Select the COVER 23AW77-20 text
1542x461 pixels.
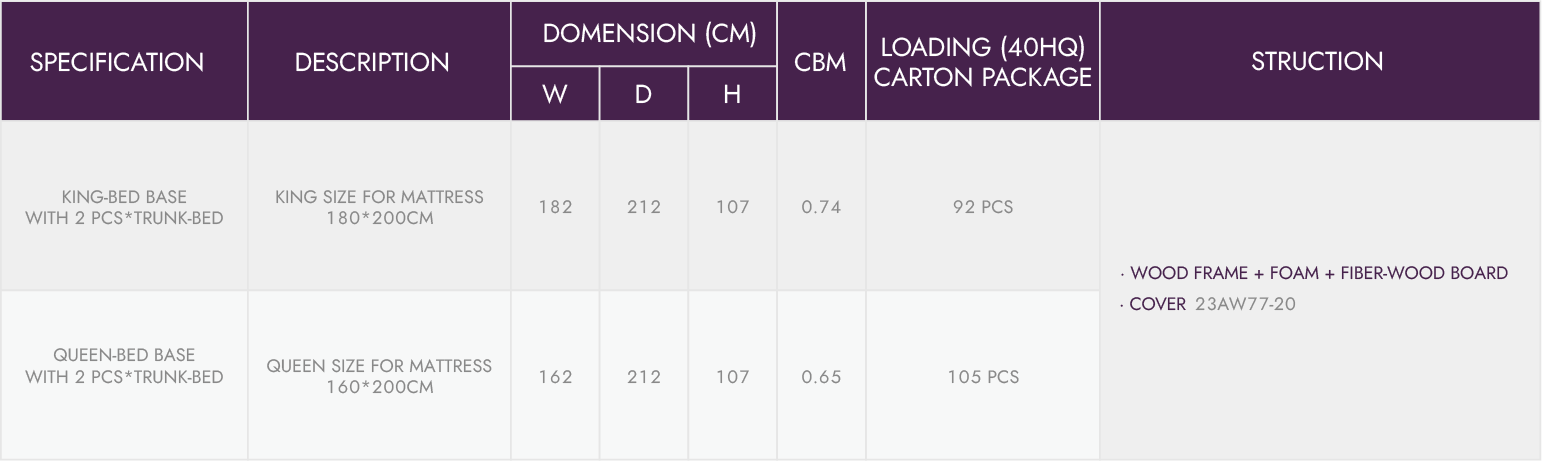1208,304
